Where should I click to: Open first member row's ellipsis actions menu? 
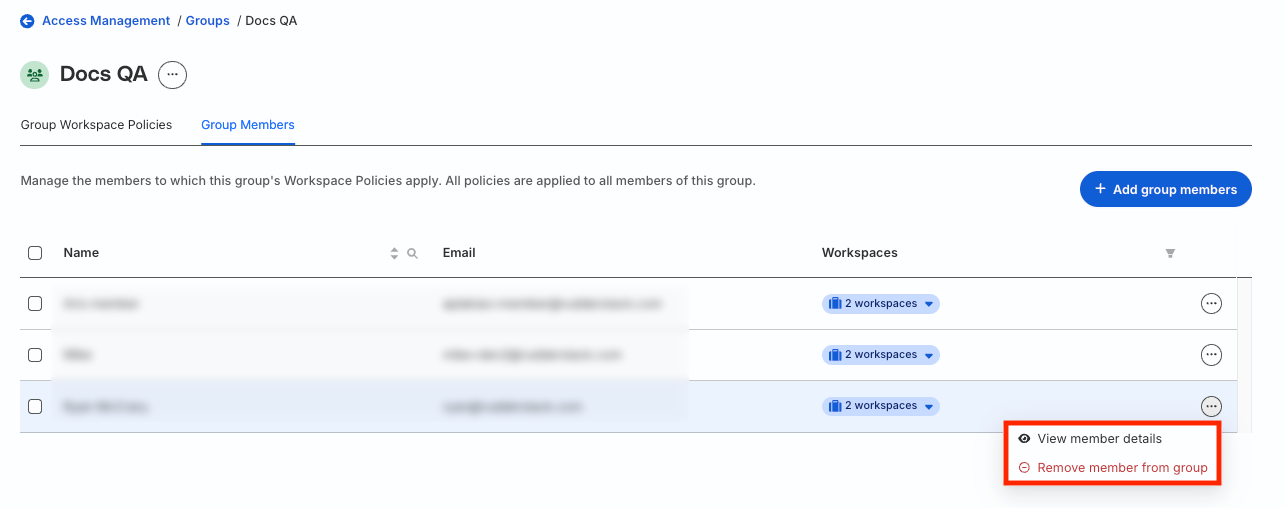point(1211,304)
